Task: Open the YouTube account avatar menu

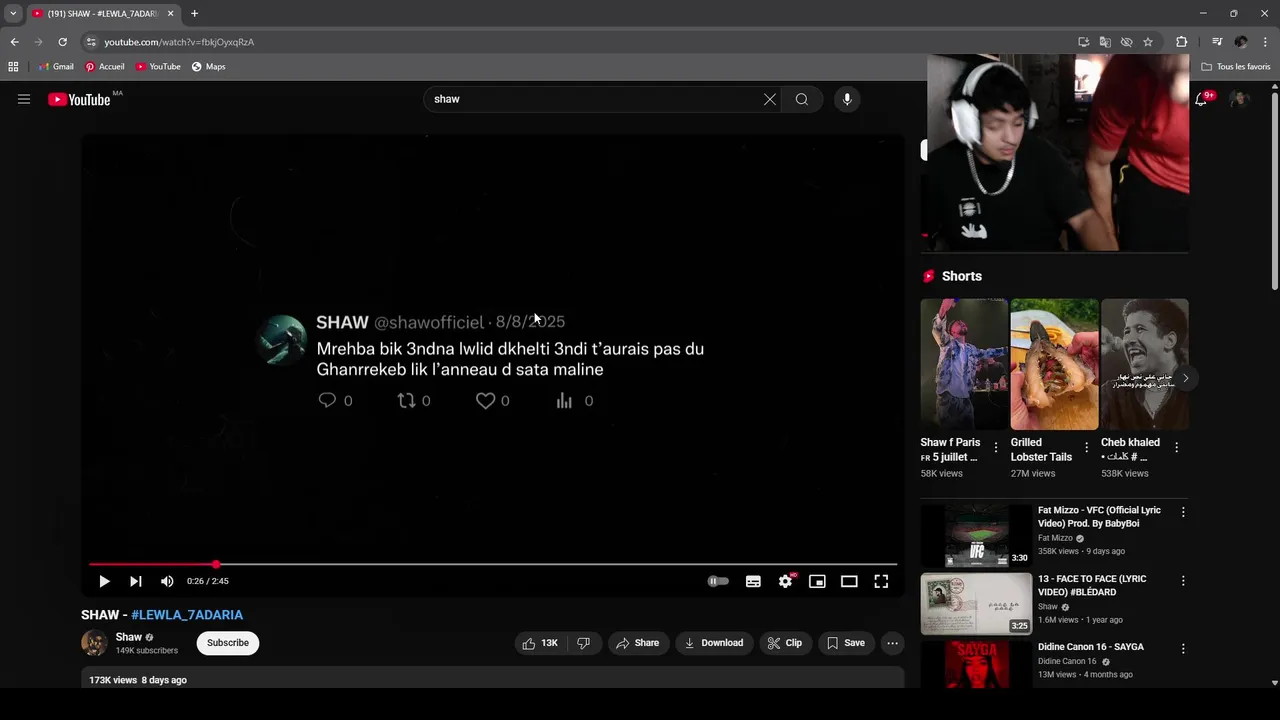Action: pyautogui.click(x=1240, y=99)
